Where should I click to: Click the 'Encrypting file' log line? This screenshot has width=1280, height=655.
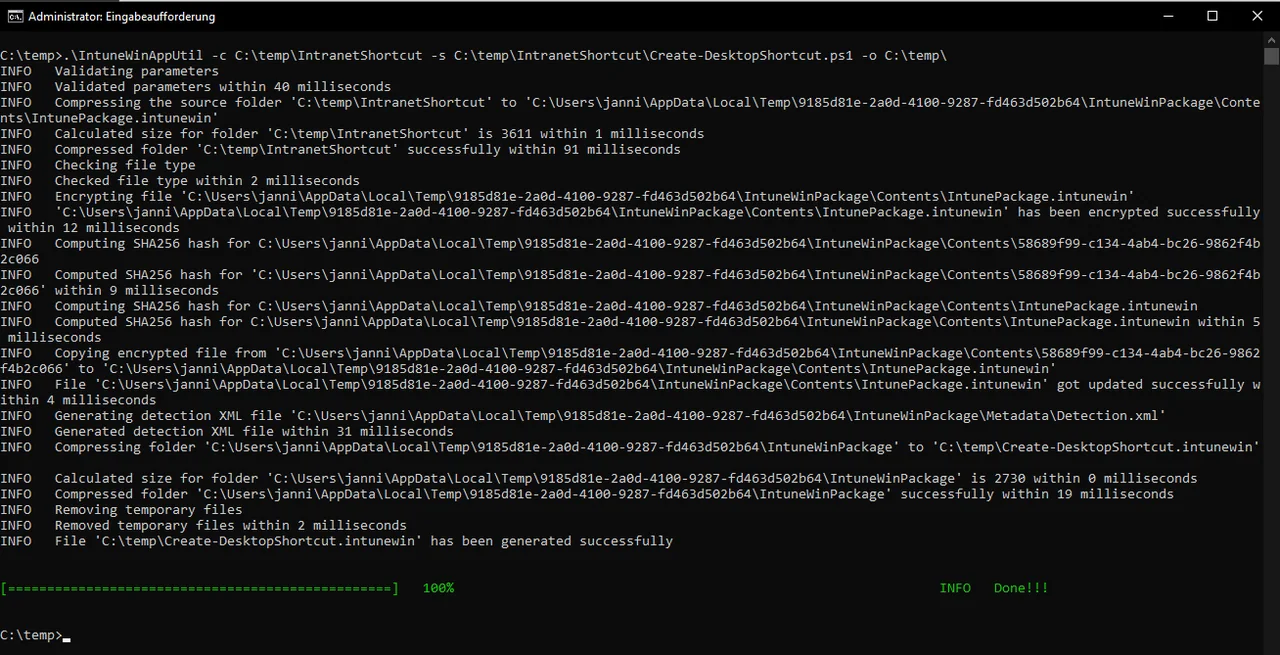click(x=567, y=197)
